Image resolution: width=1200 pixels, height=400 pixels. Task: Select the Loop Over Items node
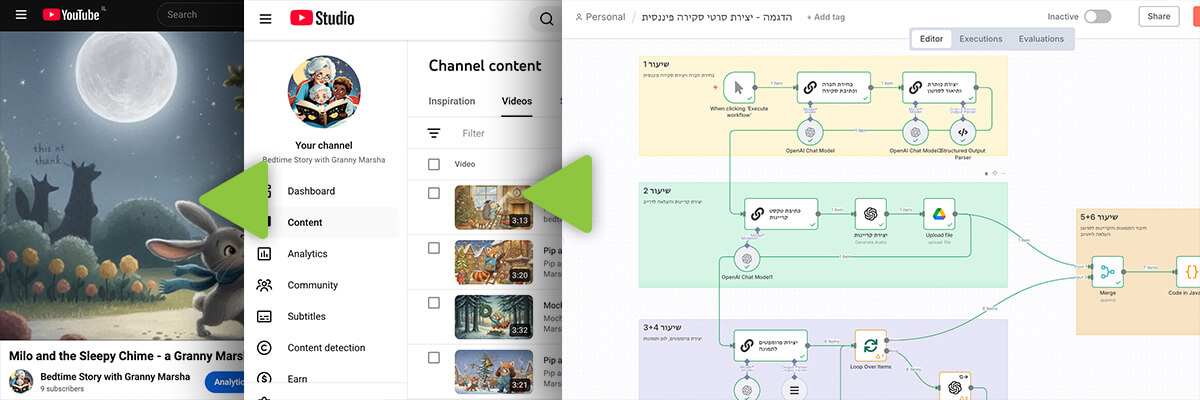(870, 346)
